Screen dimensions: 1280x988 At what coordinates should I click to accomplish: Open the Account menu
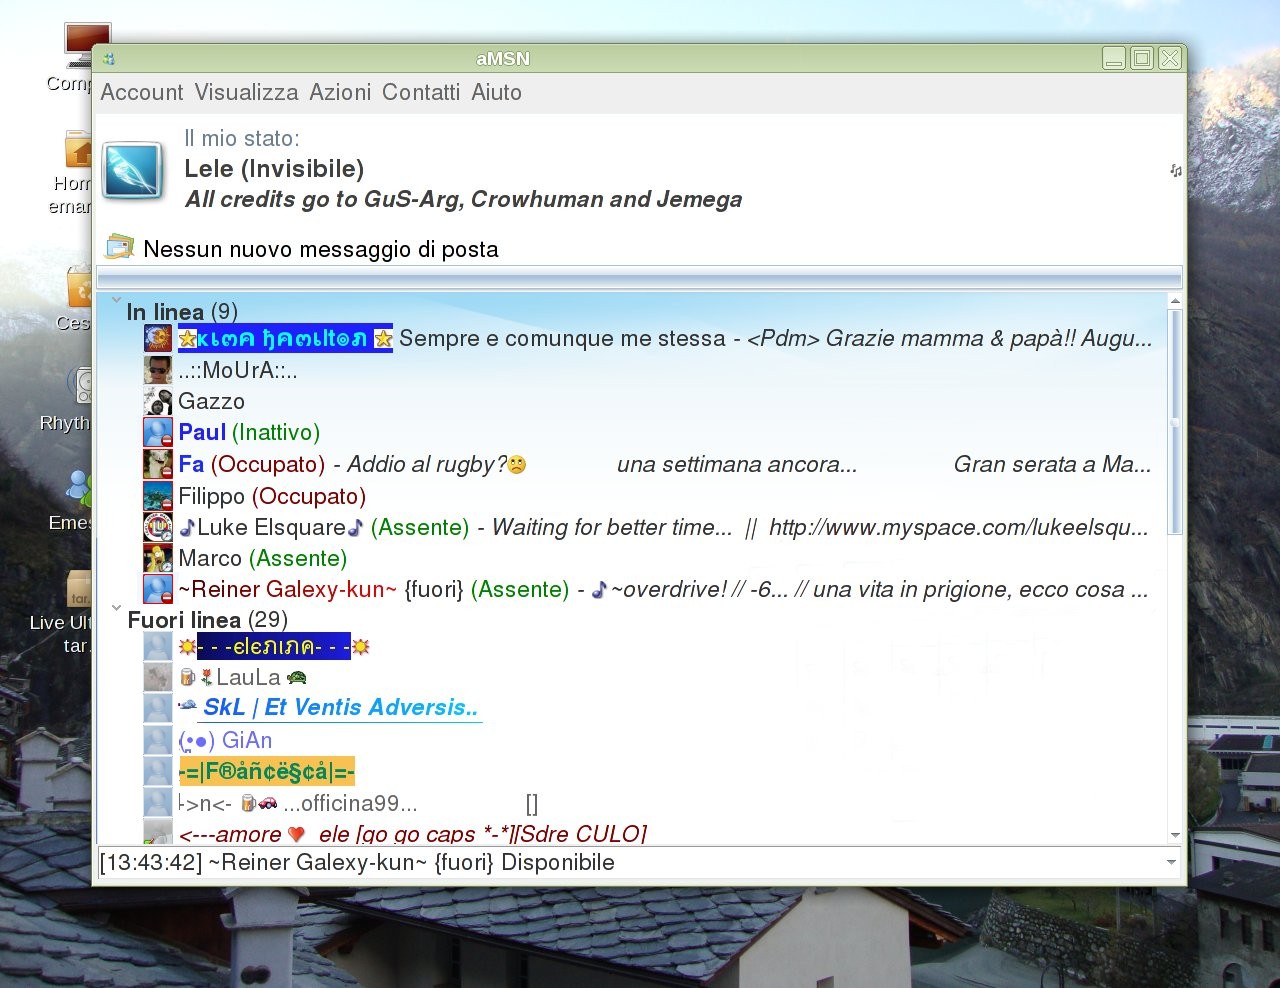pos(142,92)
